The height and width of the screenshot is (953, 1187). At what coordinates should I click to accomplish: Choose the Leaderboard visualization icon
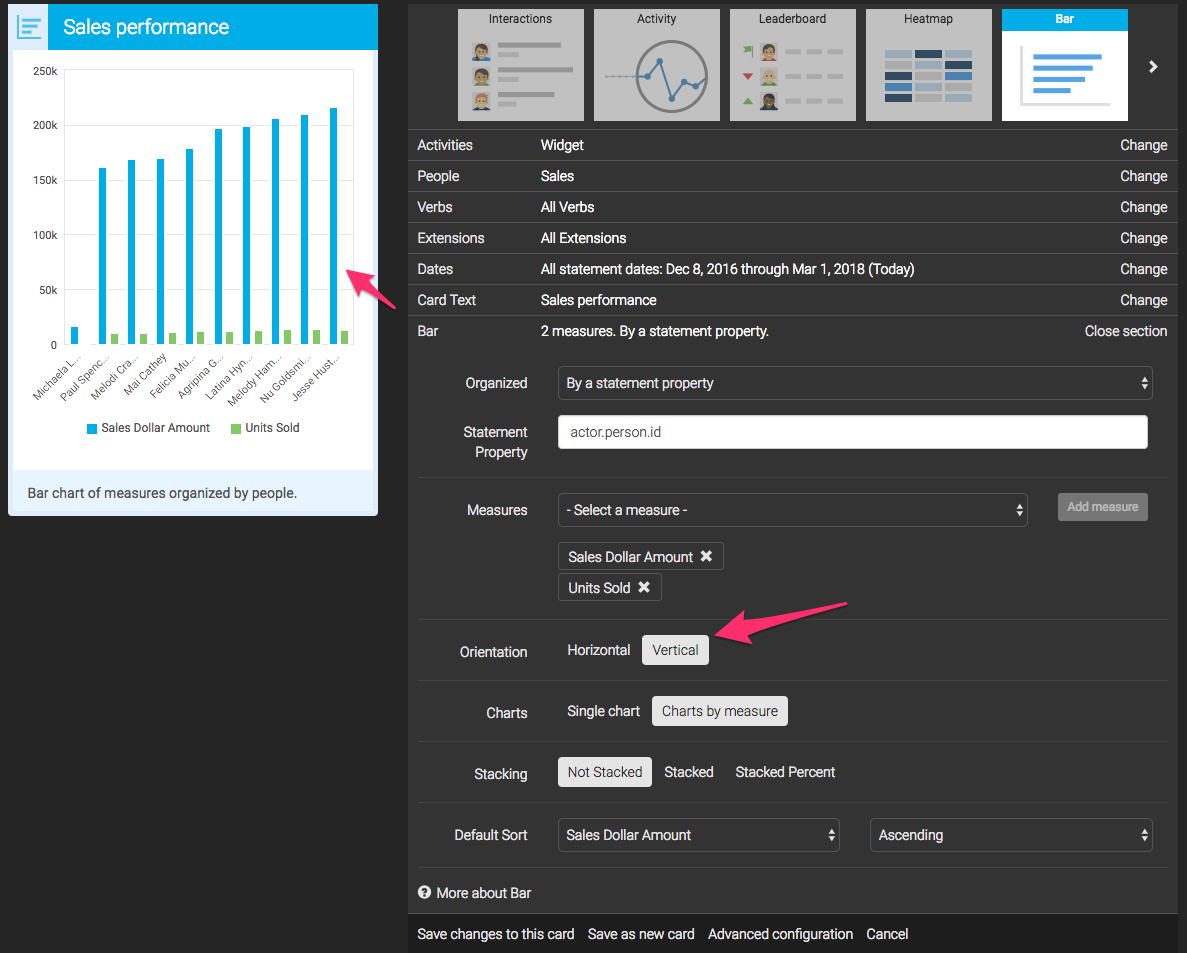pos(792,66)
